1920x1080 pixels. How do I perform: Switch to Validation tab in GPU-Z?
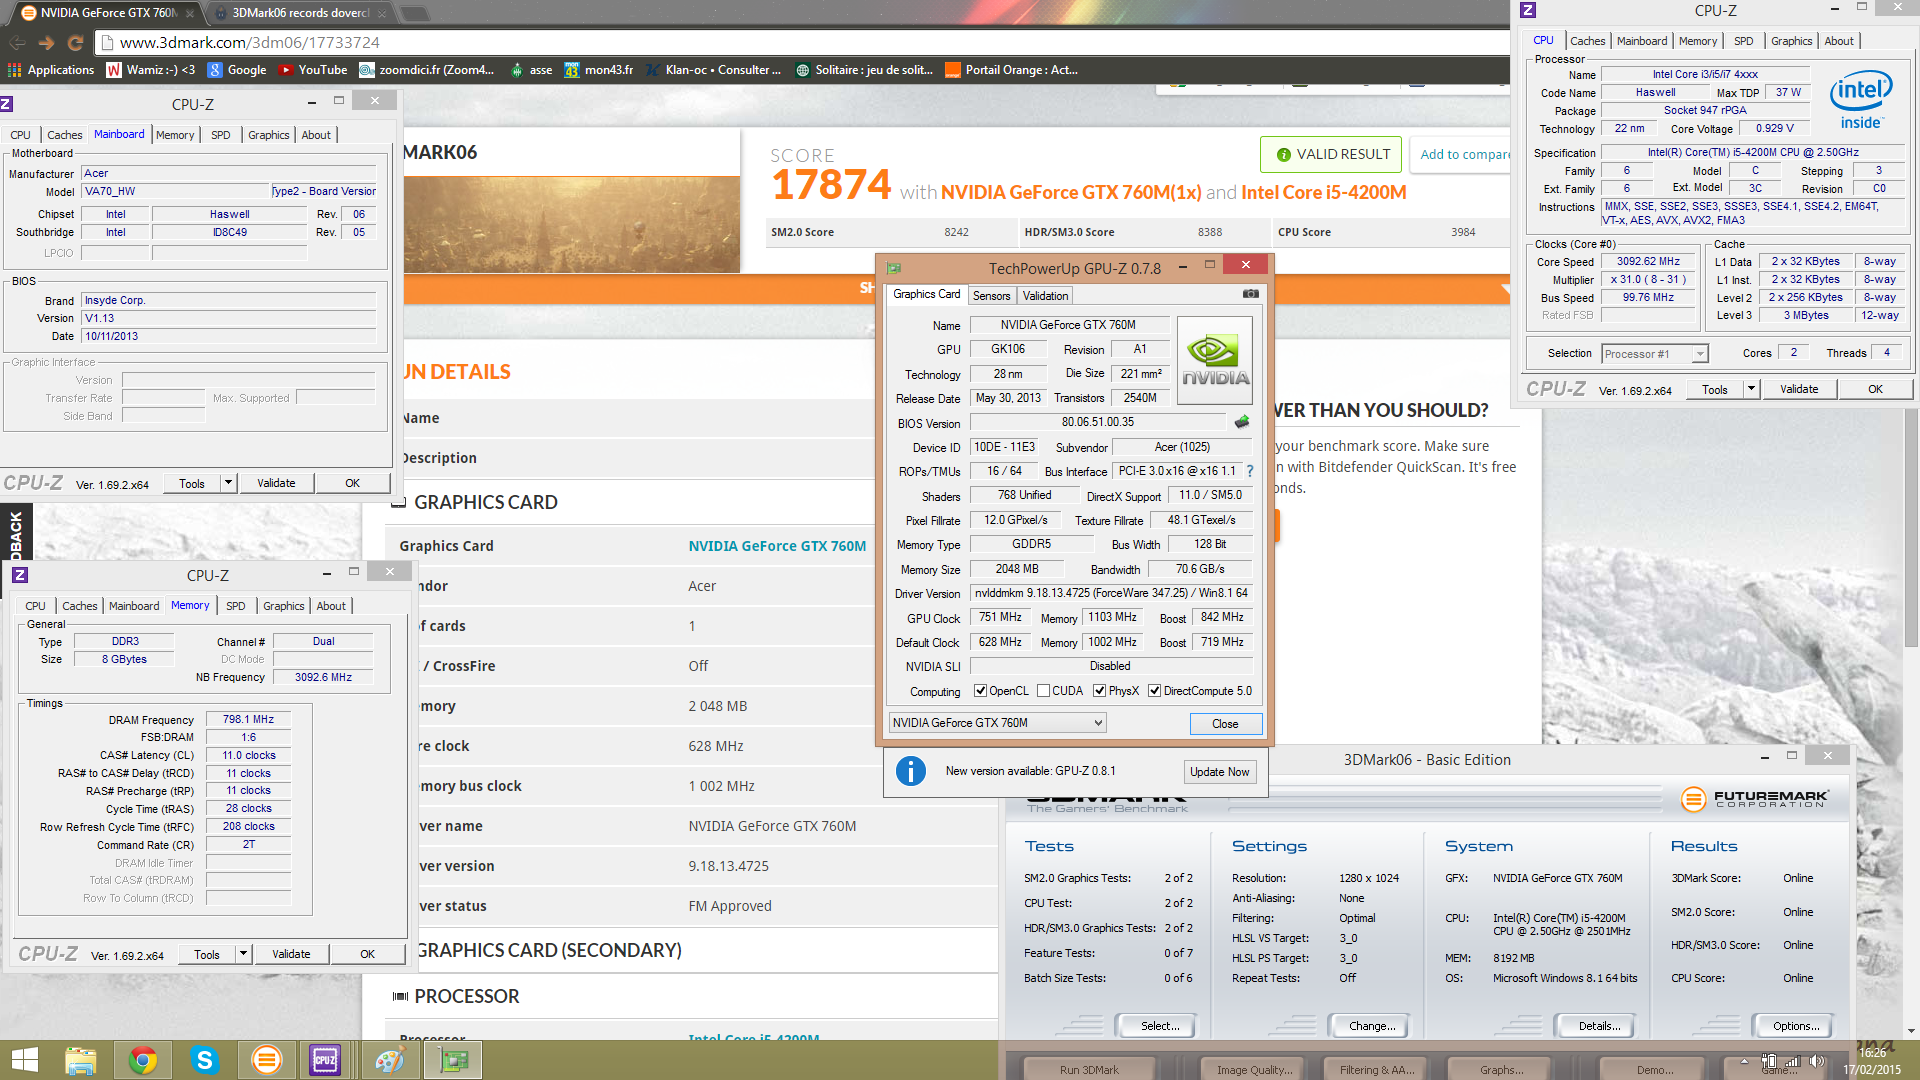click(x=1045, y=296)
